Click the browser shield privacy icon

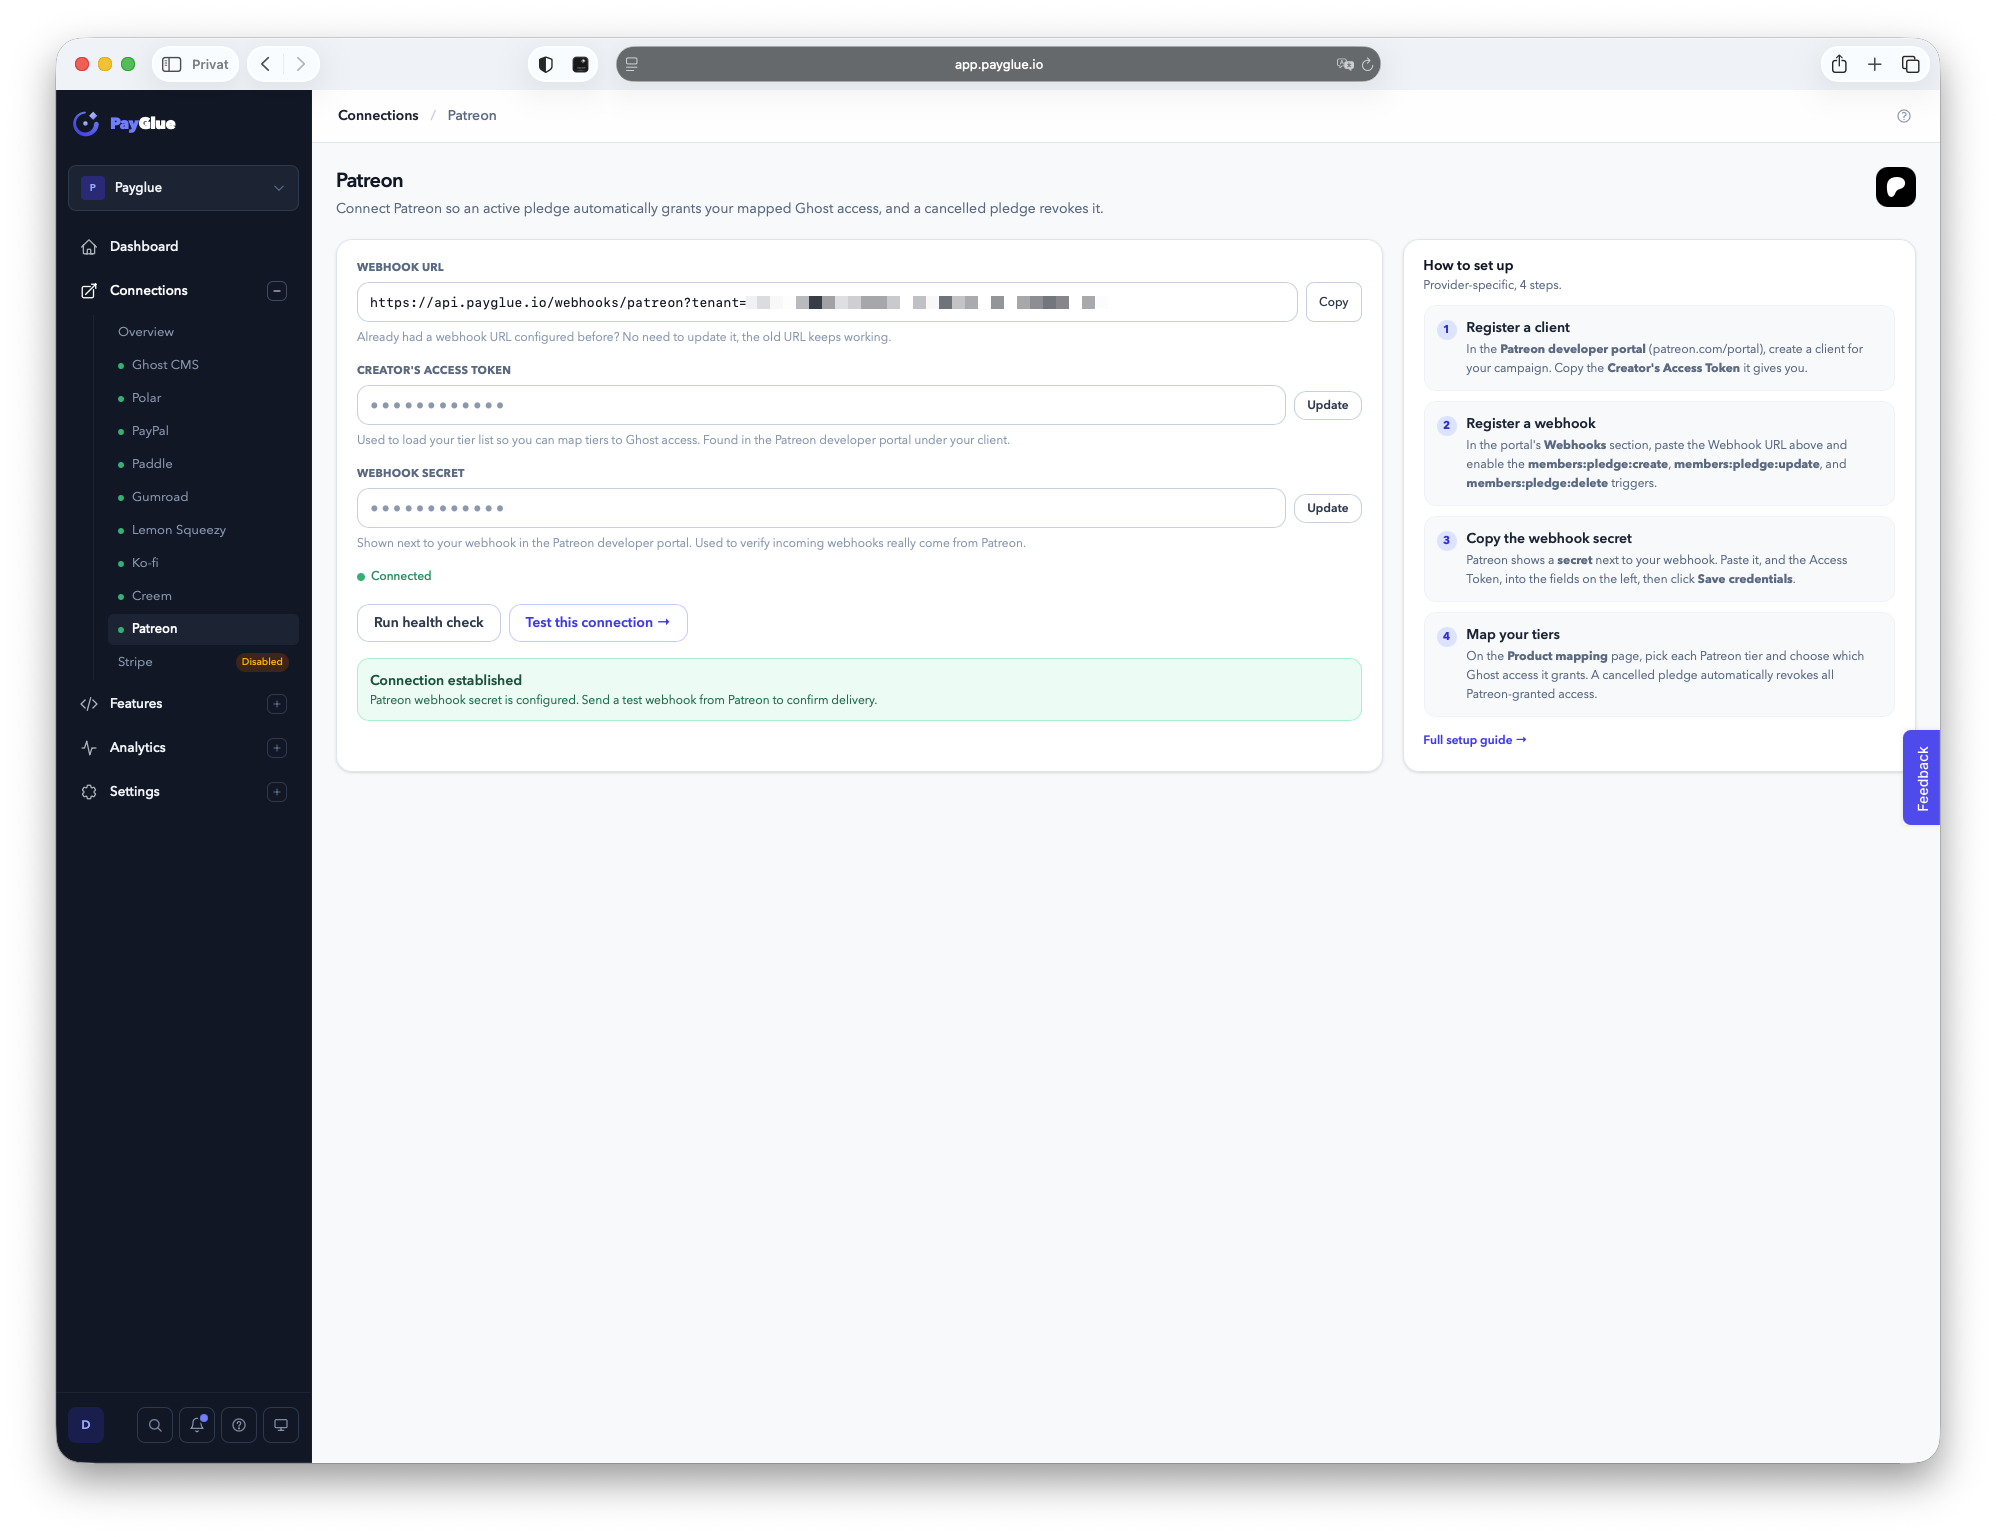tap(546, 64)
